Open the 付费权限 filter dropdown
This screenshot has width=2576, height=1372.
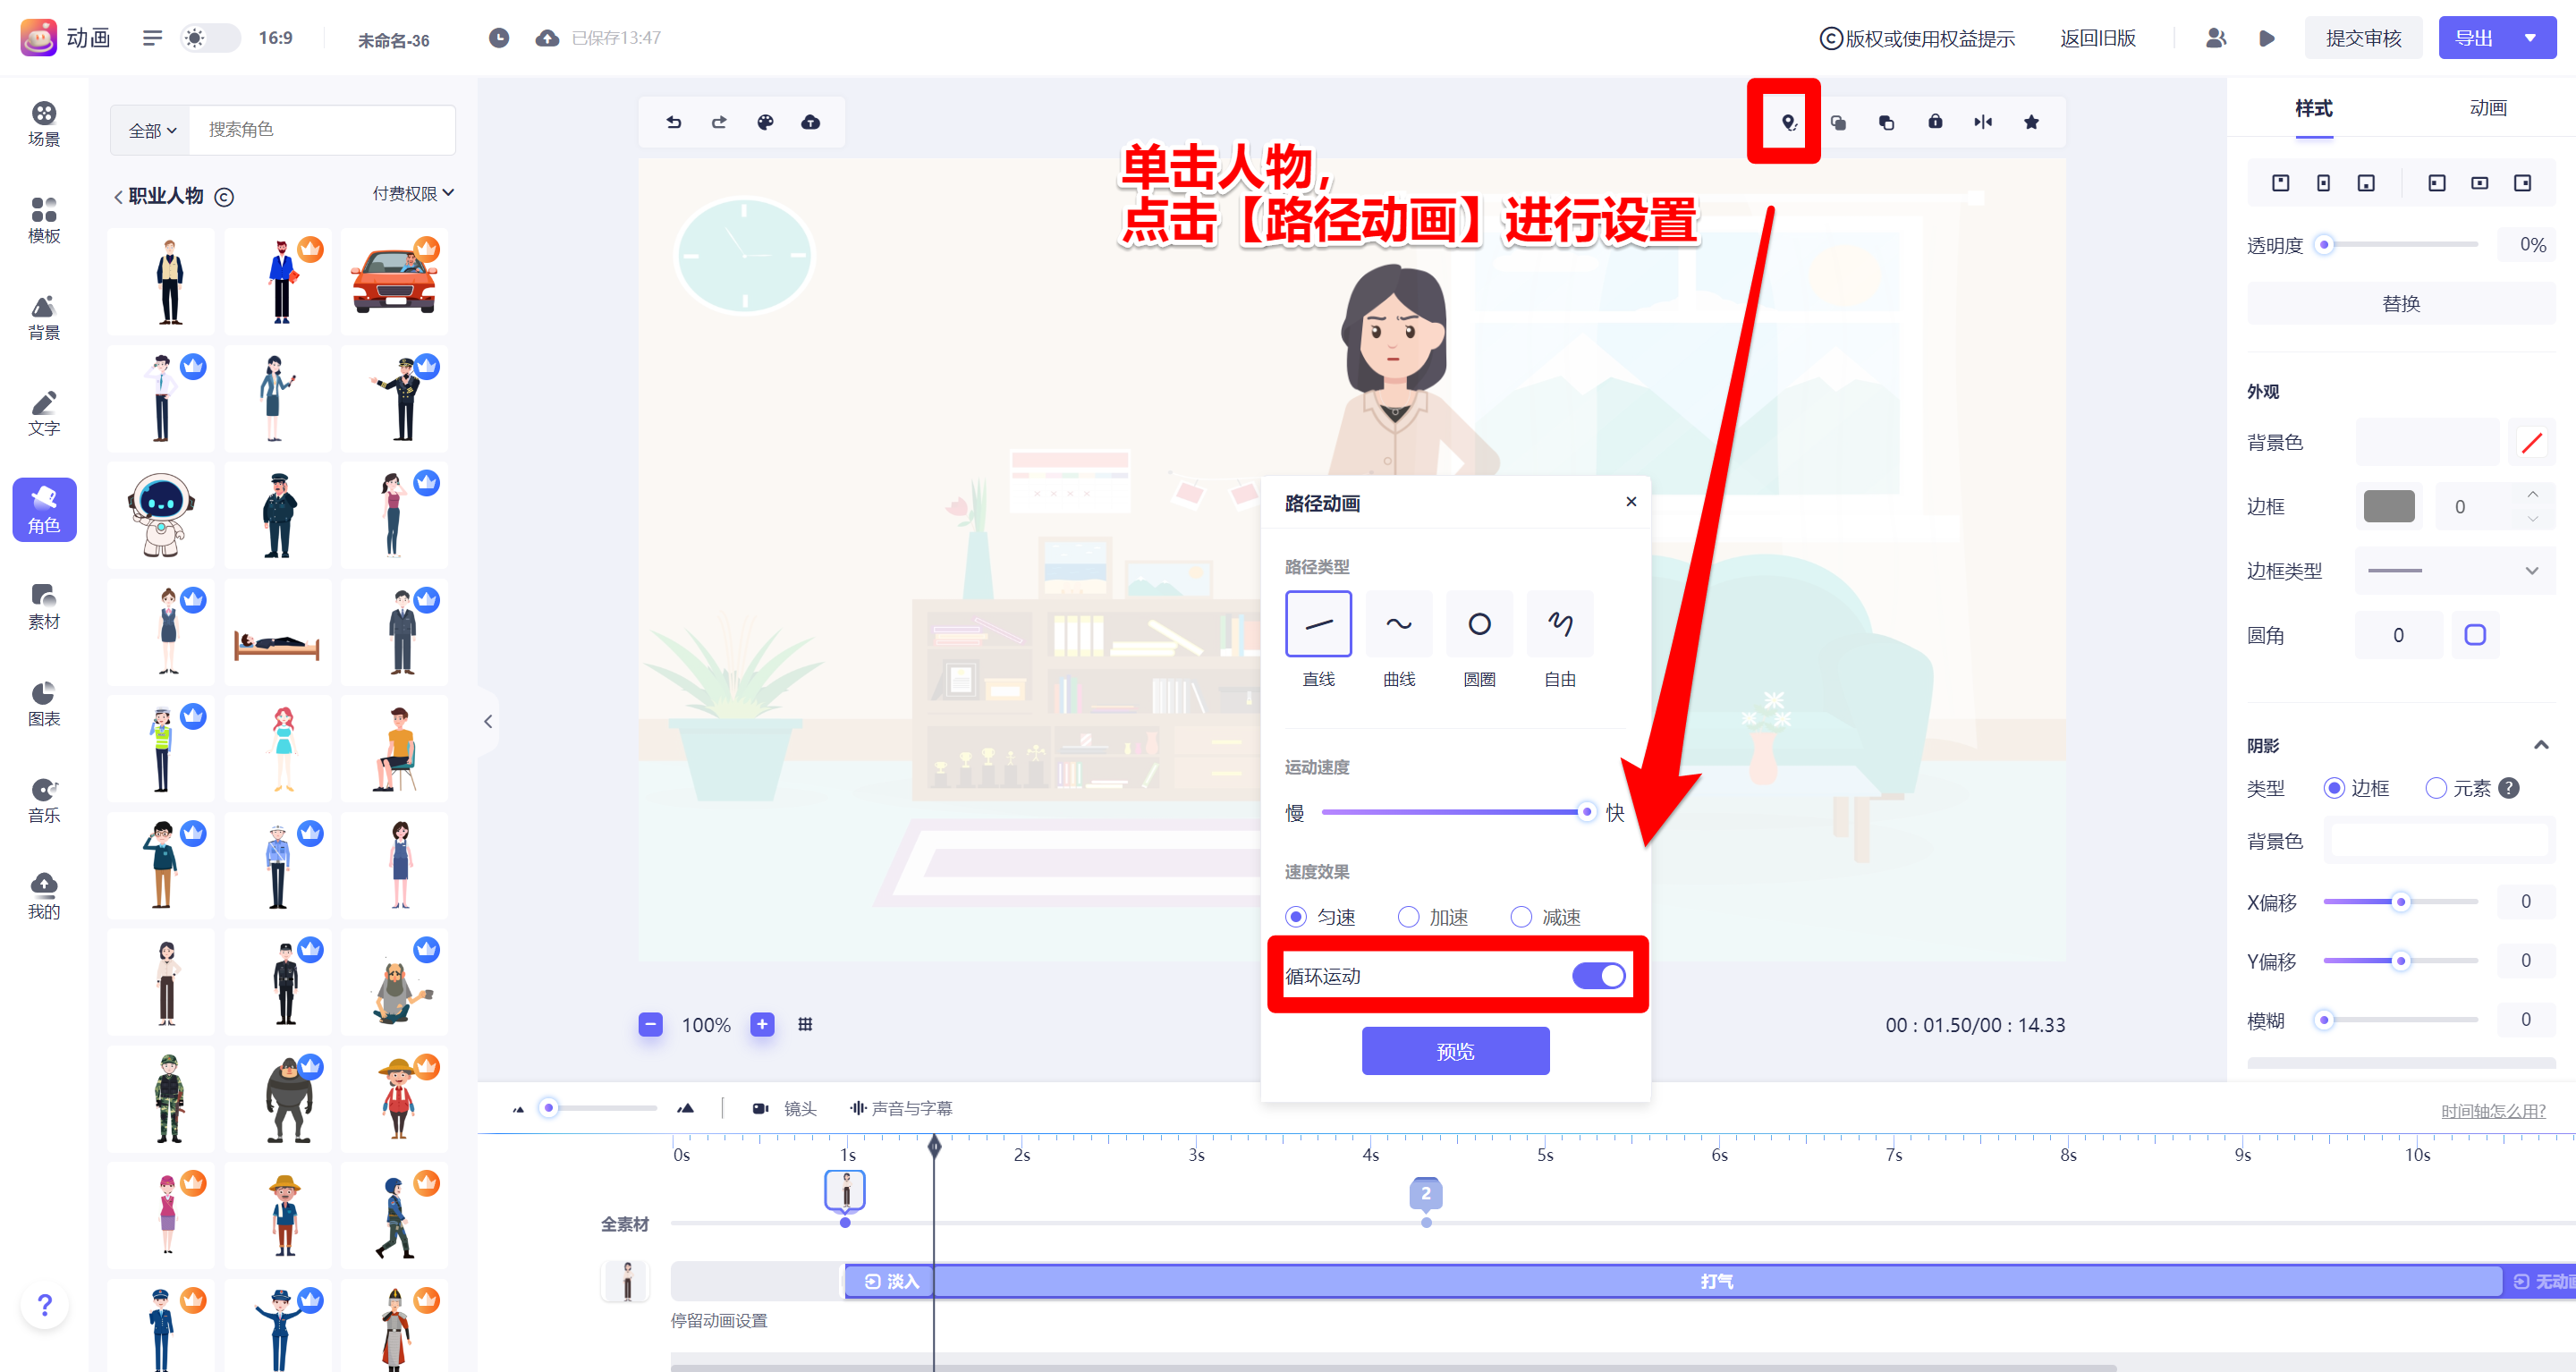pos(413,193)
